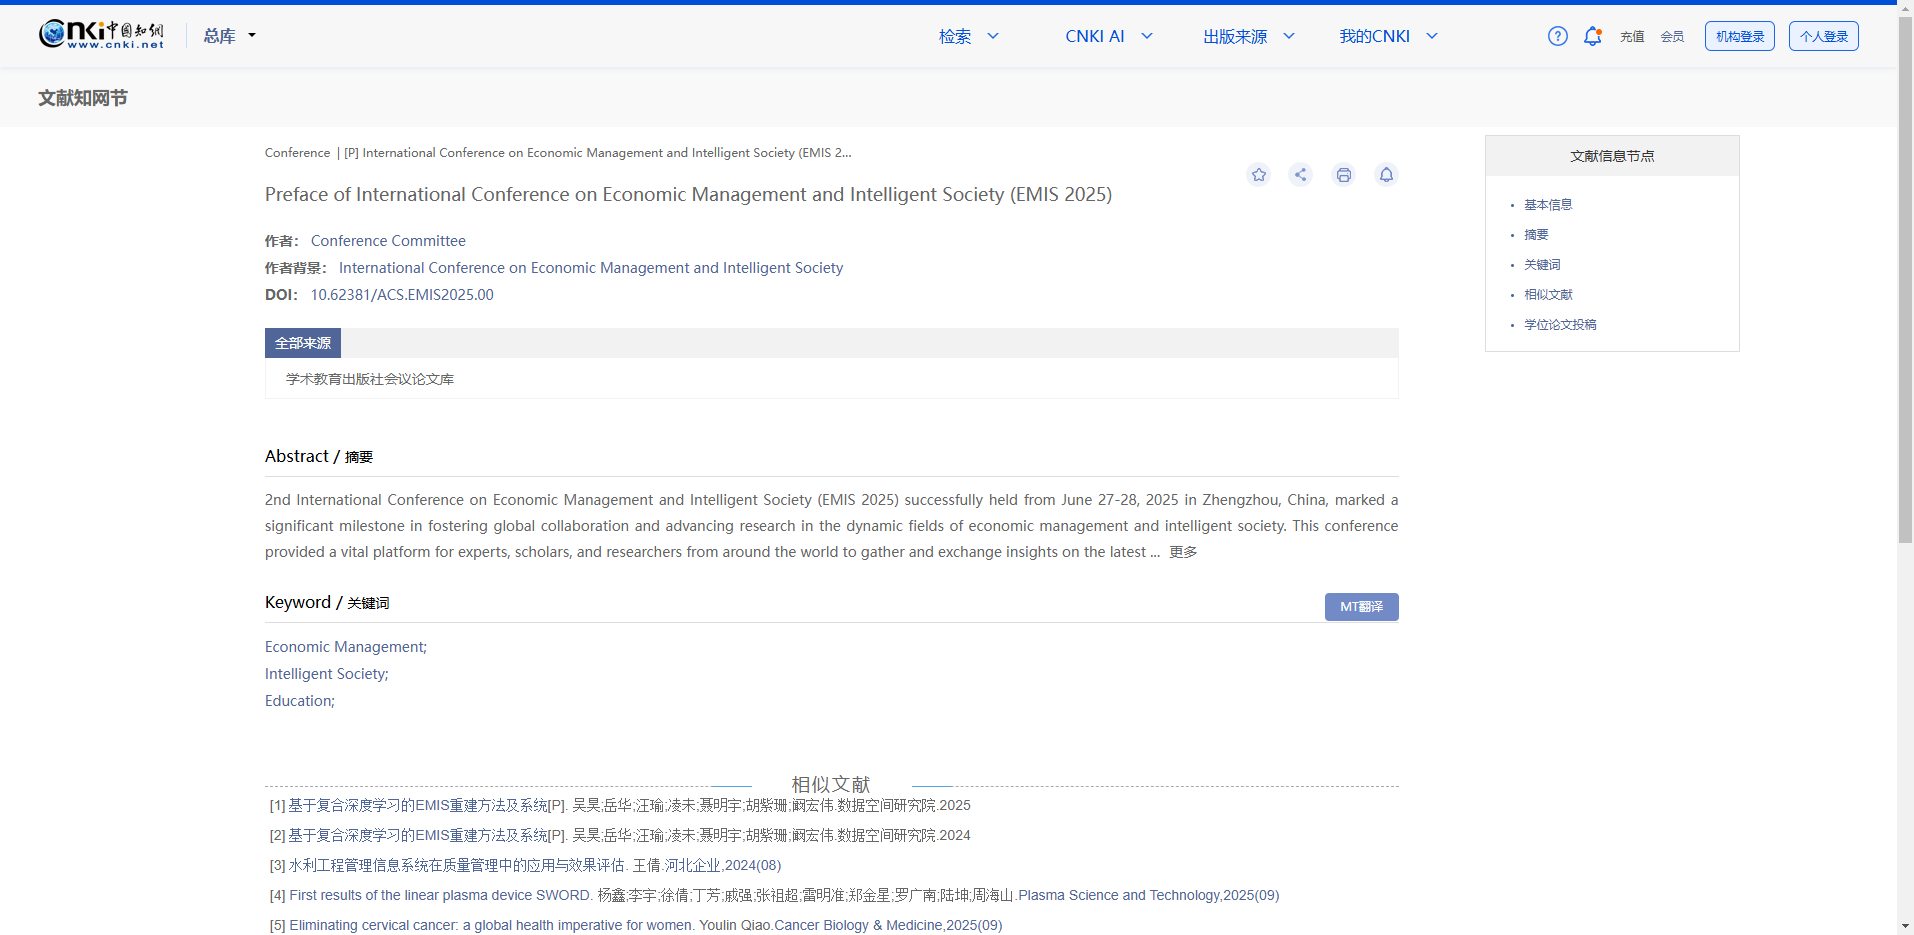The image size is (1914, 935).
Task: Expand abstract with 更多 link
Action: click(1183, 552)
